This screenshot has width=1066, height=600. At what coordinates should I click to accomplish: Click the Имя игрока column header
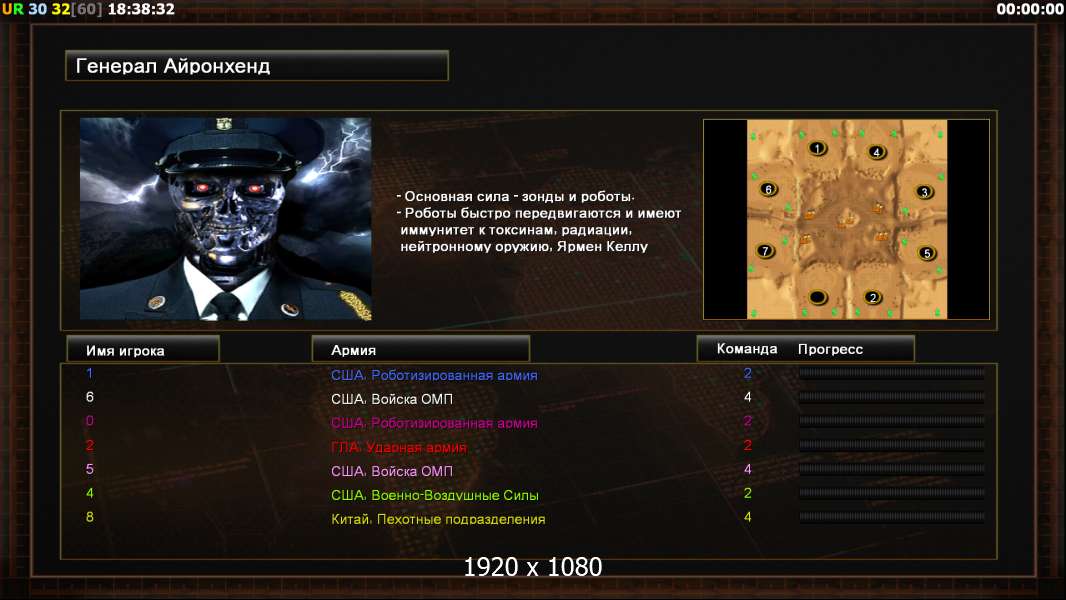tap(143, 349)
